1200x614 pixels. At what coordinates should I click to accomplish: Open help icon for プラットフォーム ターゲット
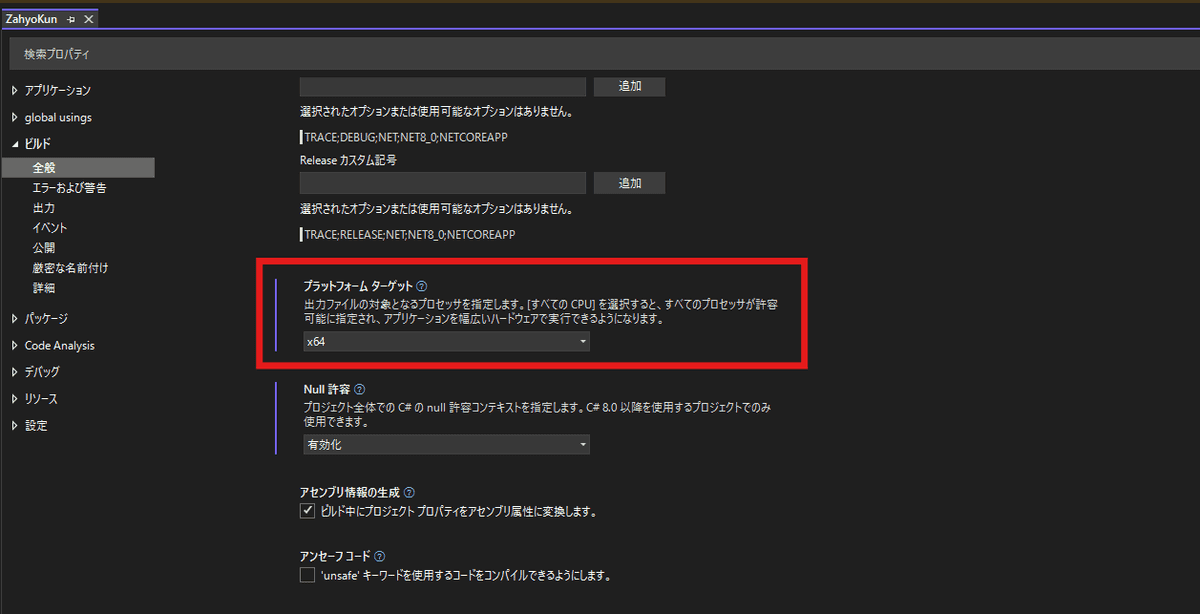[422, 286]
